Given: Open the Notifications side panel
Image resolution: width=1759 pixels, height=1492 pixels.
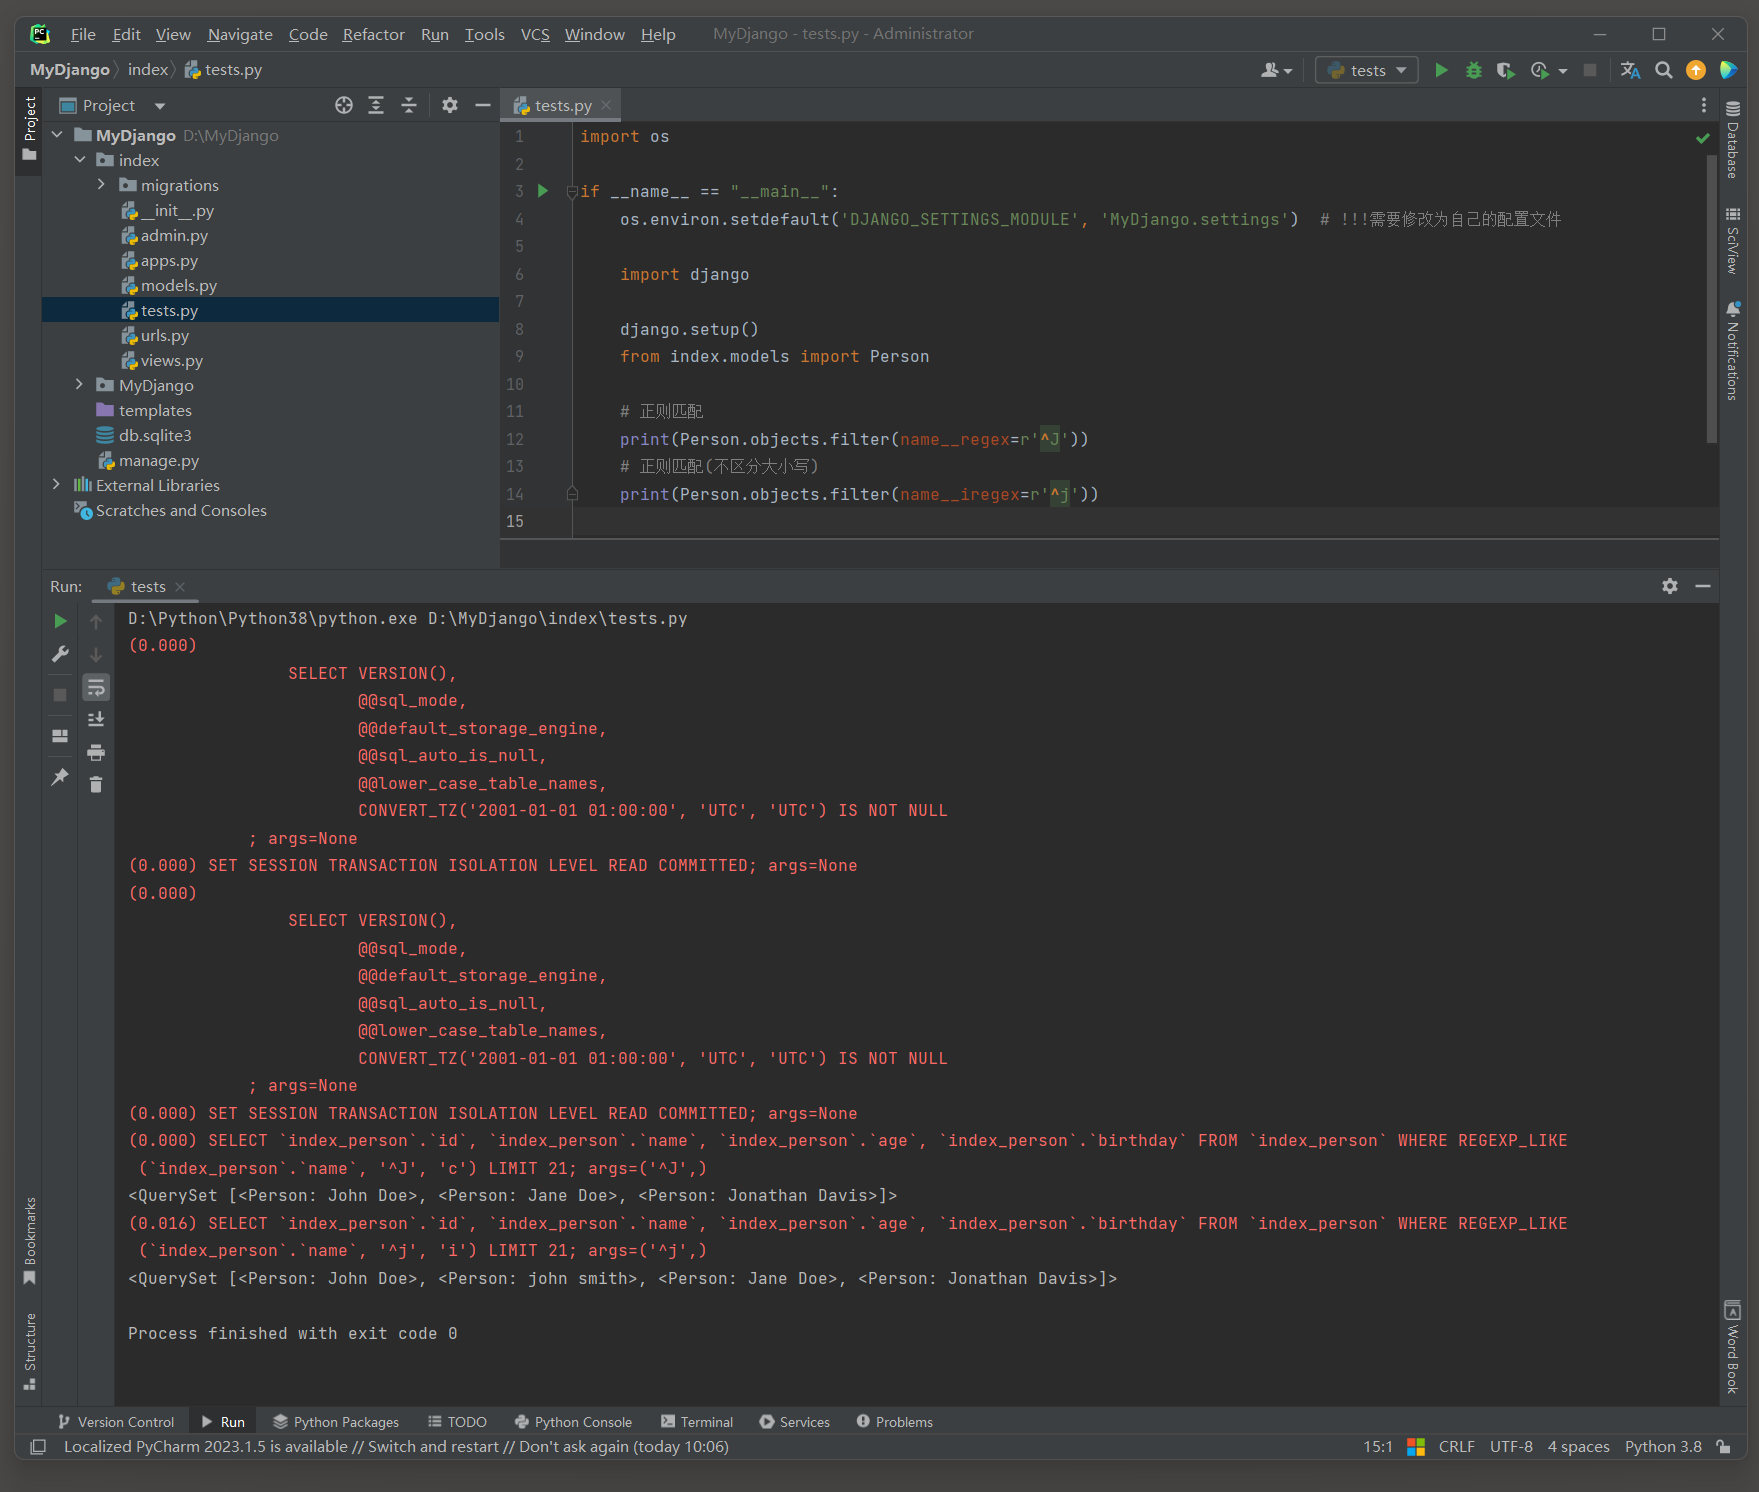Looking at the screenshot, I should pos(1733,351).
